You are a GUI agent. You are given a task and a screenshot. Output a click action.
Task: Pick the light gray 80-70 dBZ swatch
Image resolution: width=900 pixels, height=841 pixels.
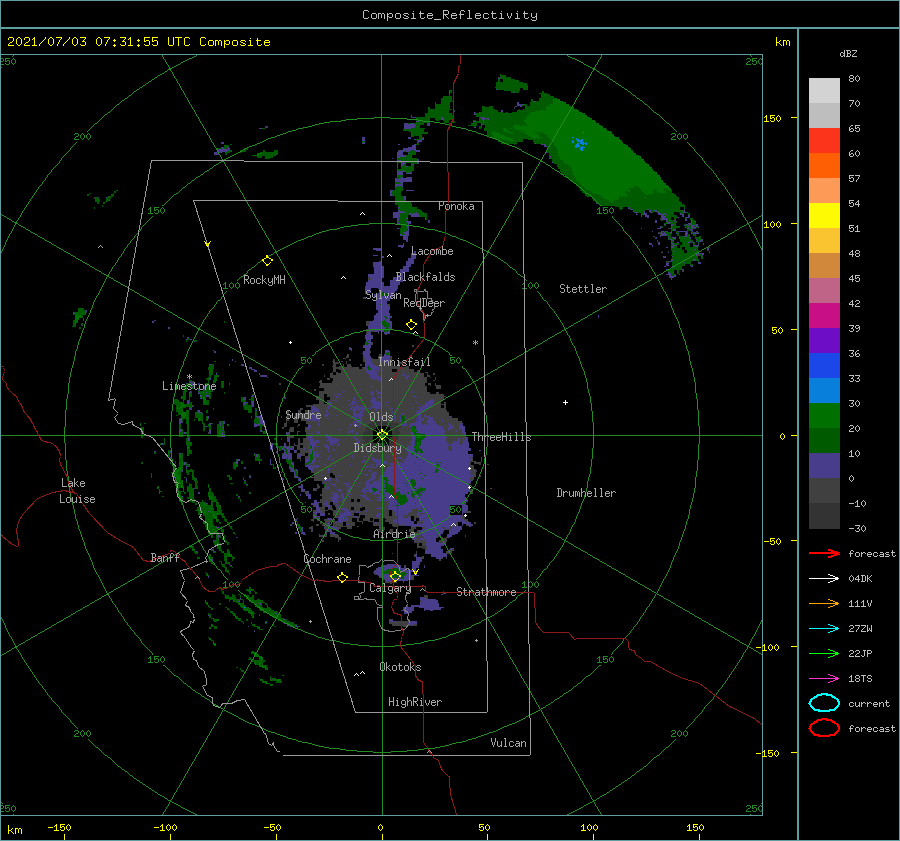click(x=824, y=91)
